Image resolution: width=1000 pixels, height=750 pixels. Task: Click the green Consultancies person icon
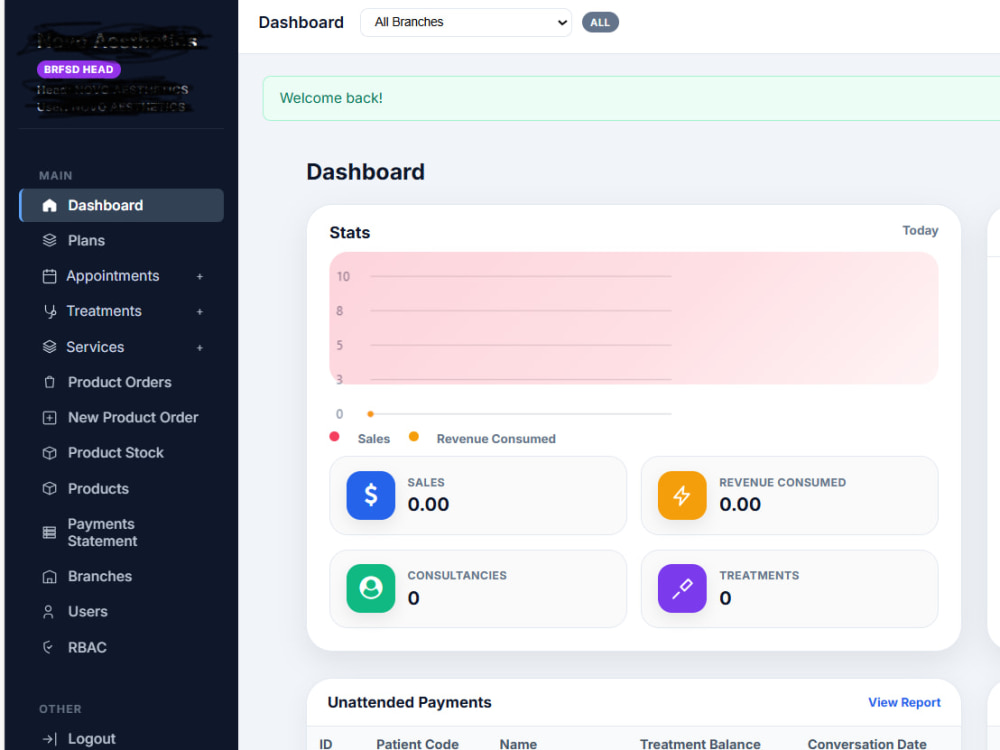tap(371, 588)
